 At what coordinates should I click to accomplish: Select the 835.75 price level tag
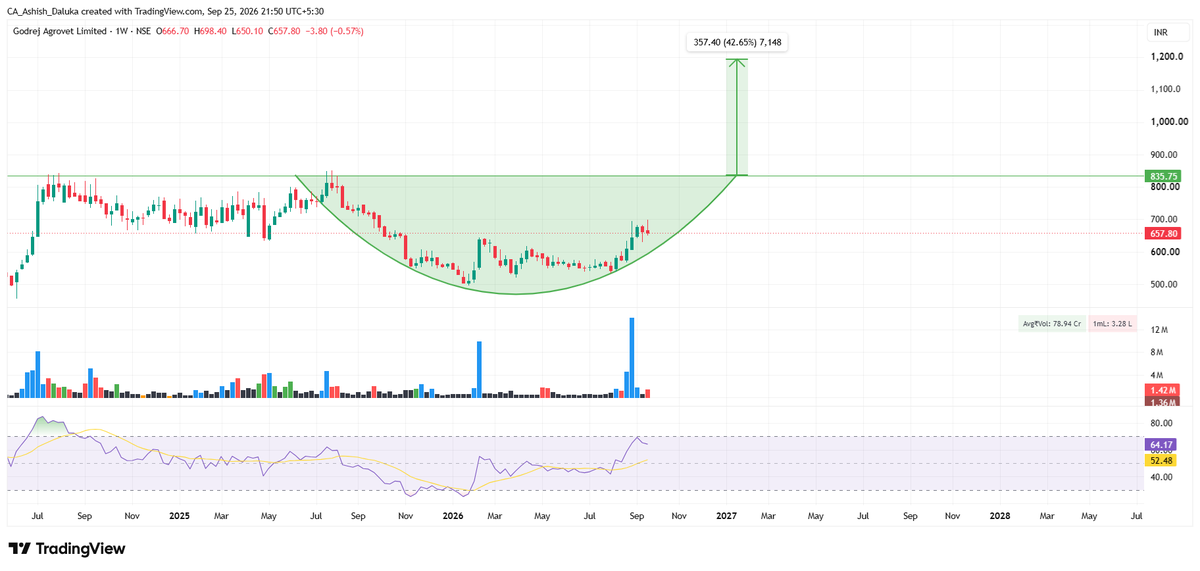coord(1161,176)
